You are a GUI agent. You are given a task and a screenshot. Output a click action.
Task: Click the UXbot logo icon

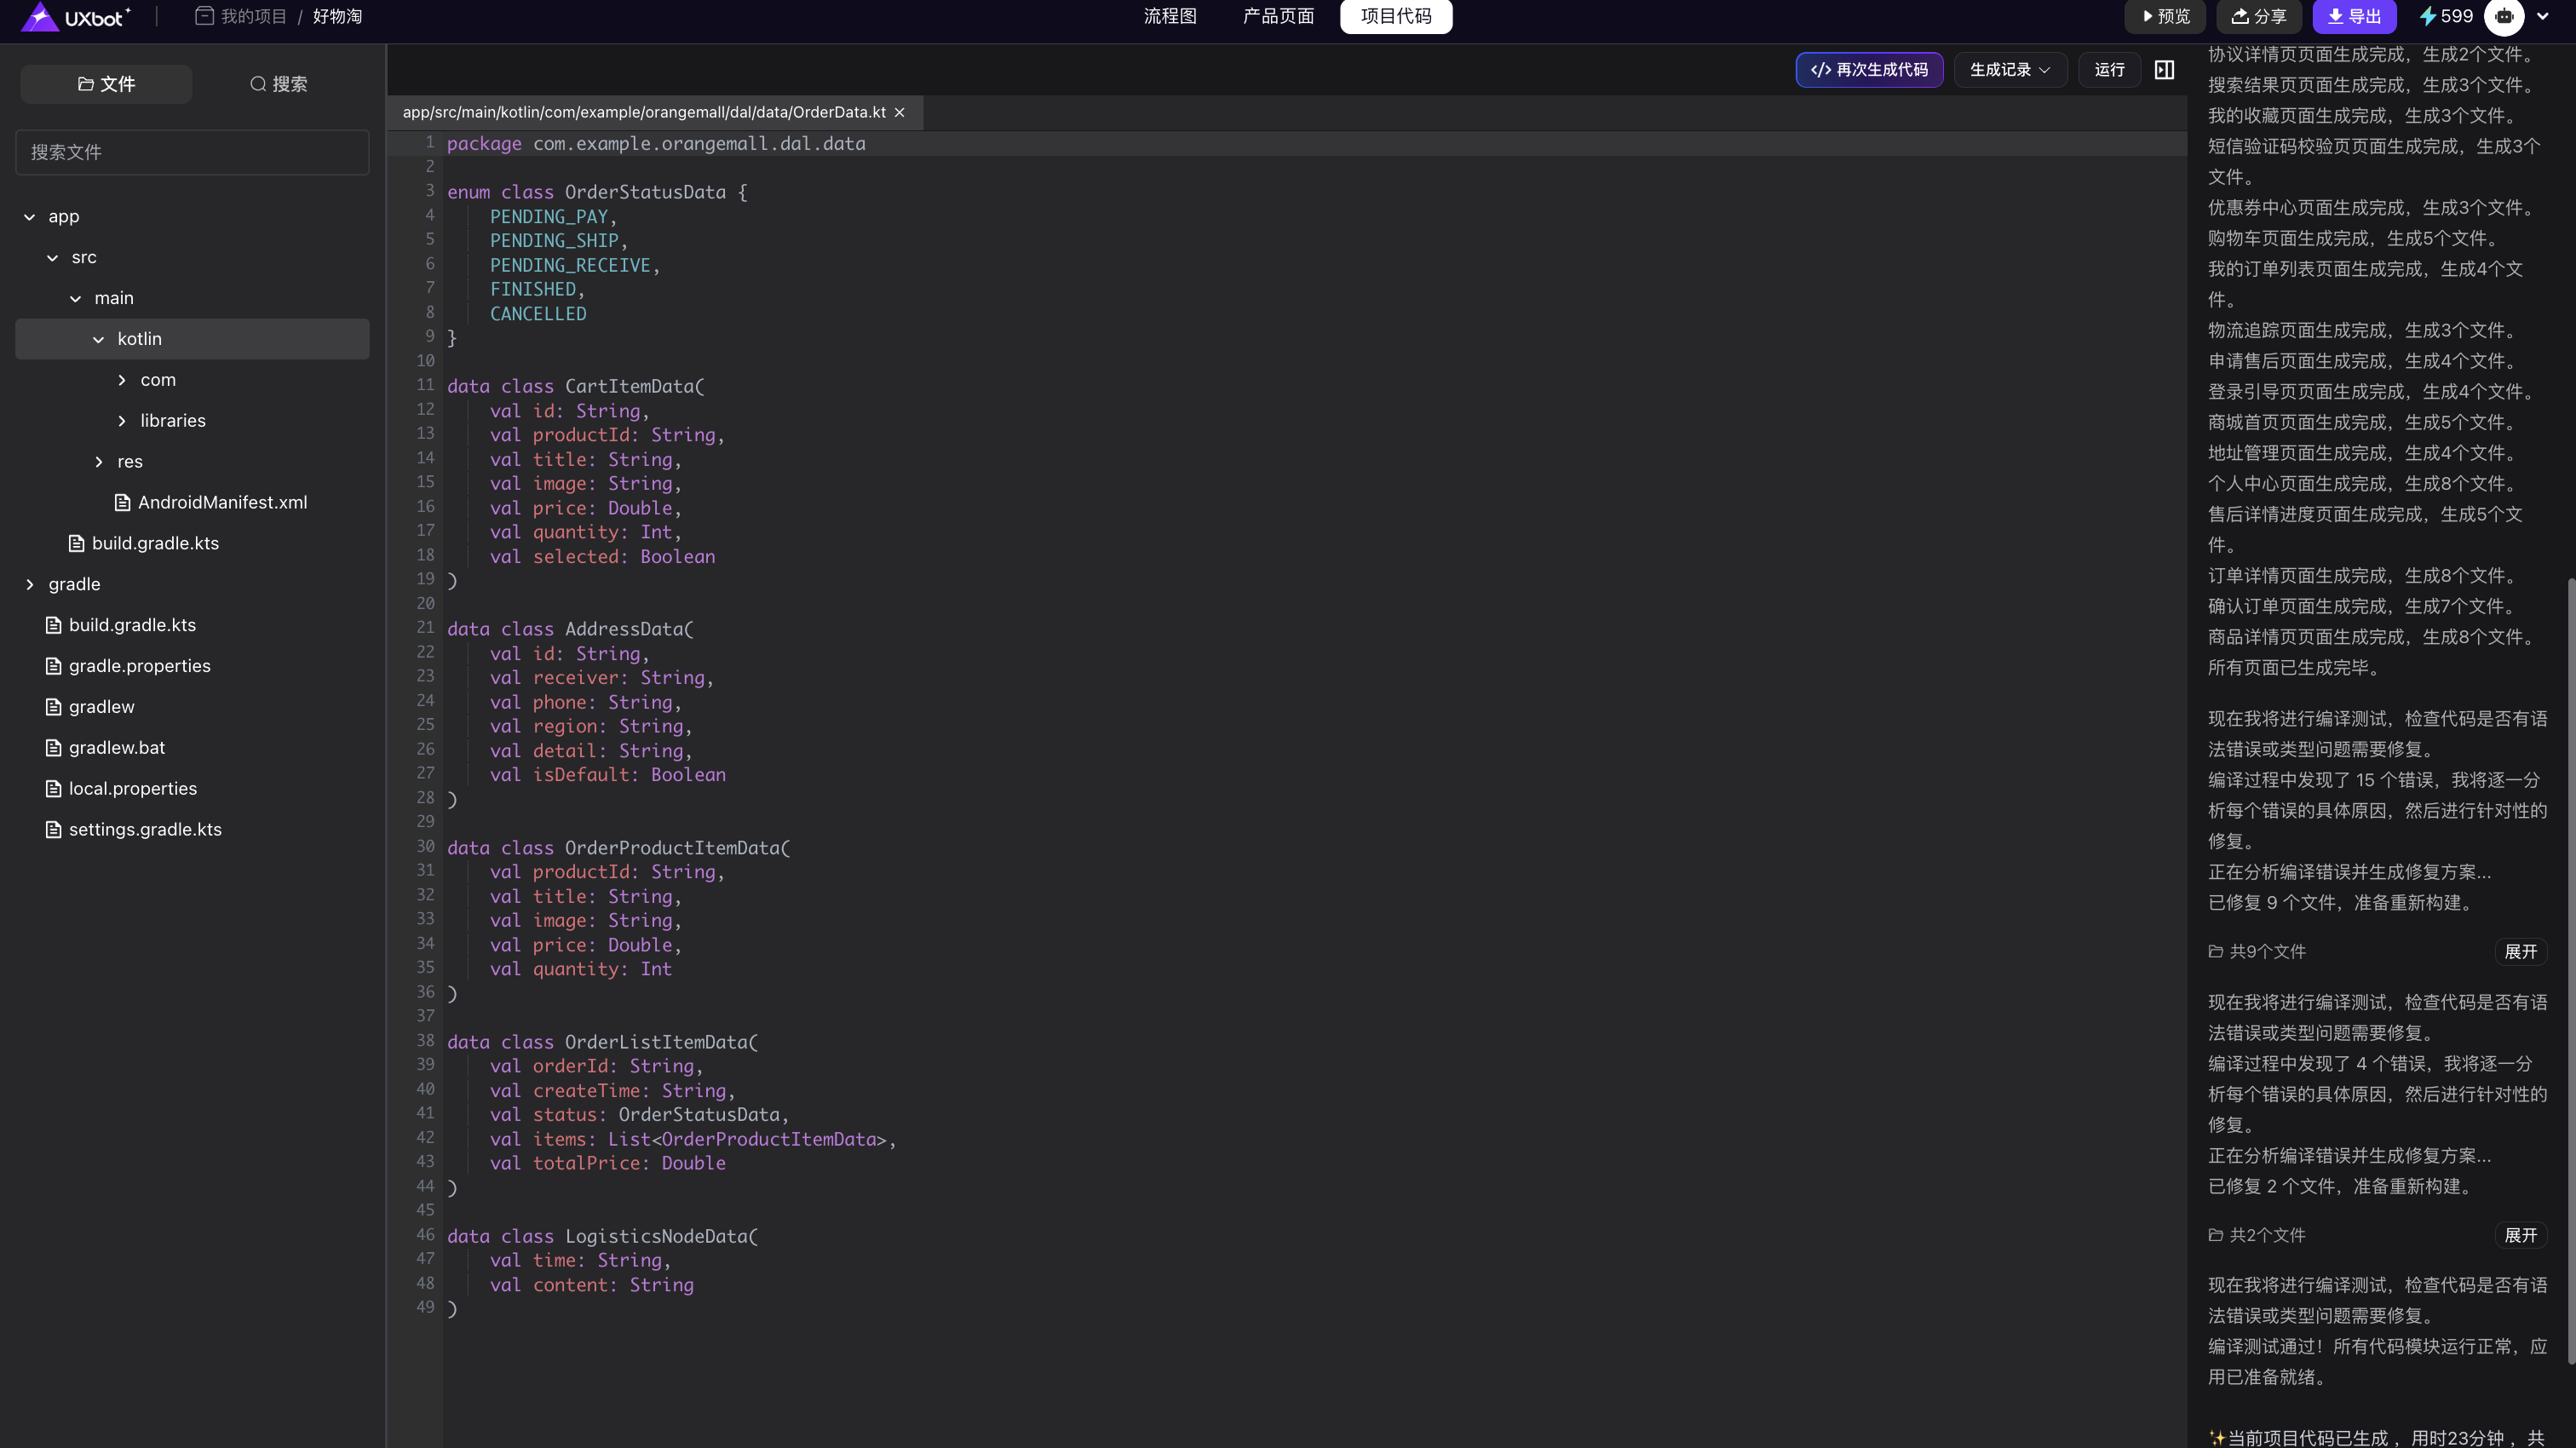(40, 17)
